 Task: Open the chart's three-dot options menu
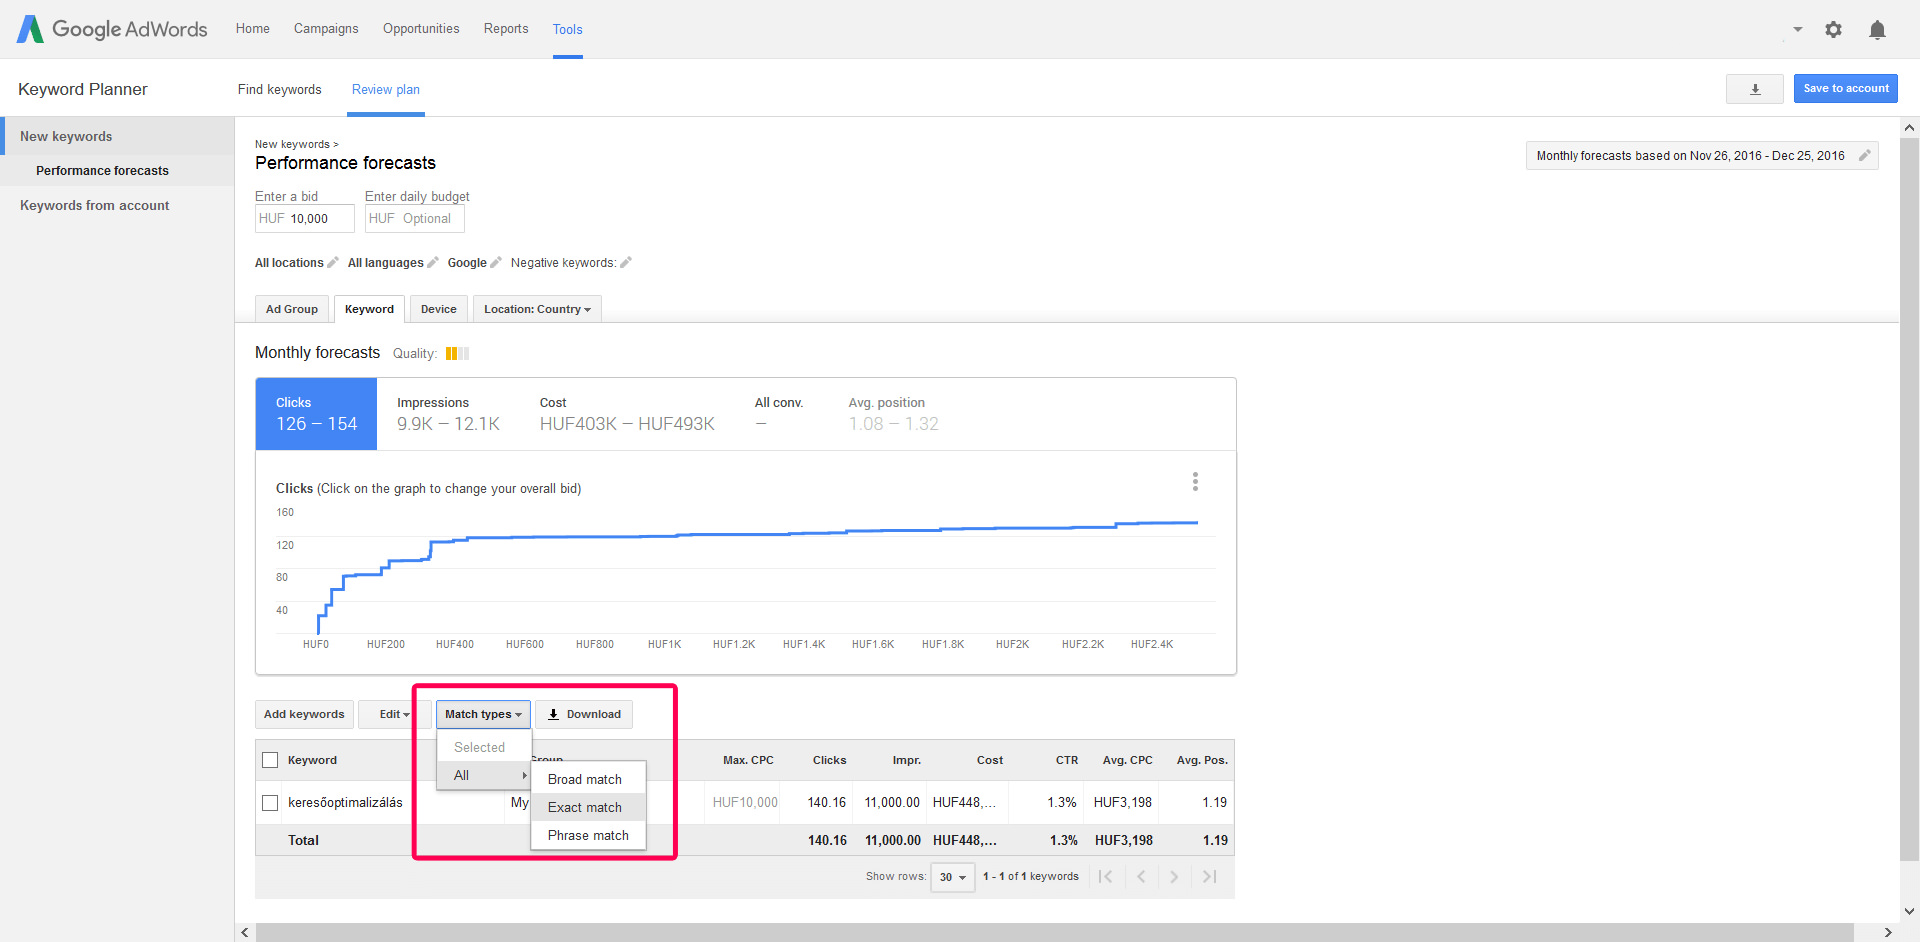tap(1195, 482)
